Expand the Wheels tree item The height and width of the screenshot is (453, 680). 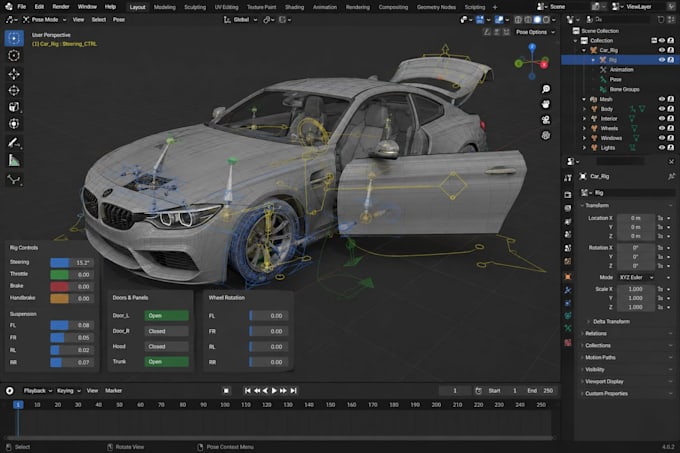[584, 128]
